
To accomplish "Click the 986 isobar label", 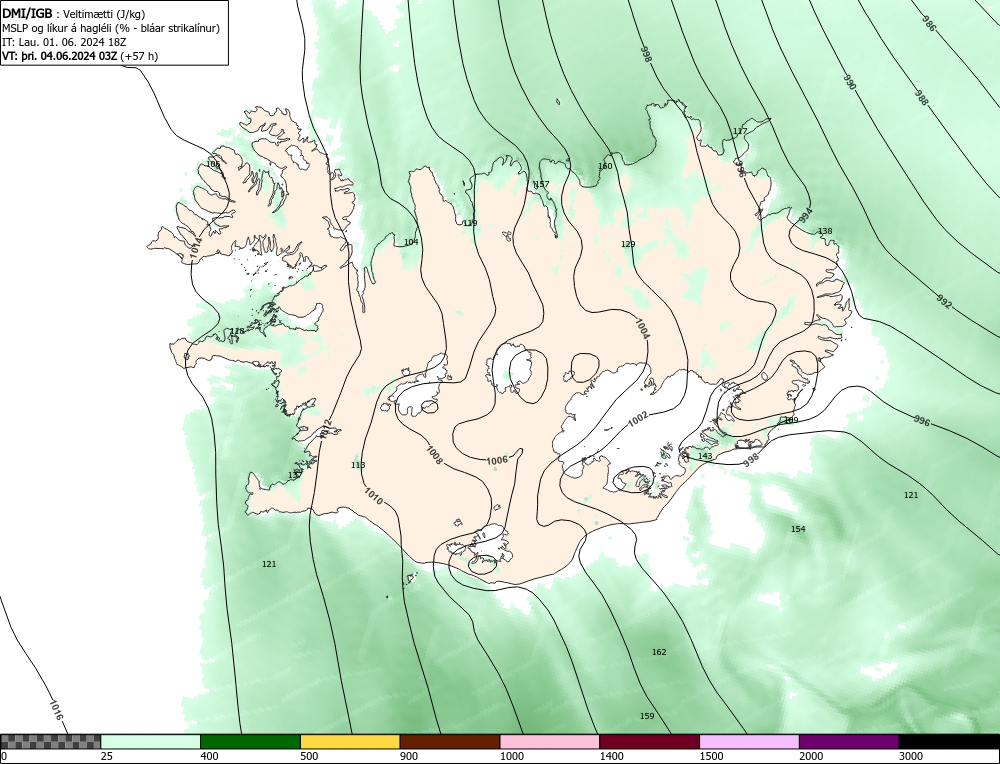I will [929, 23].
